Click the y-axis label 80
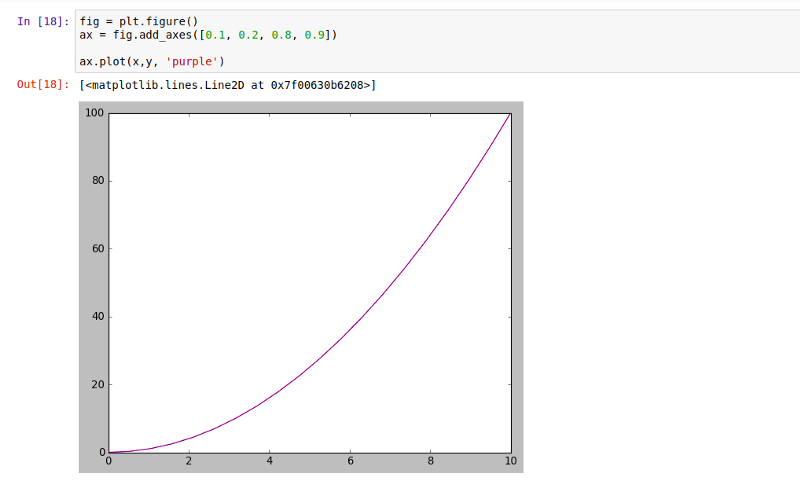Image resolution: width=800 pixels, height=484 pixels. click(x=98, y=181)
